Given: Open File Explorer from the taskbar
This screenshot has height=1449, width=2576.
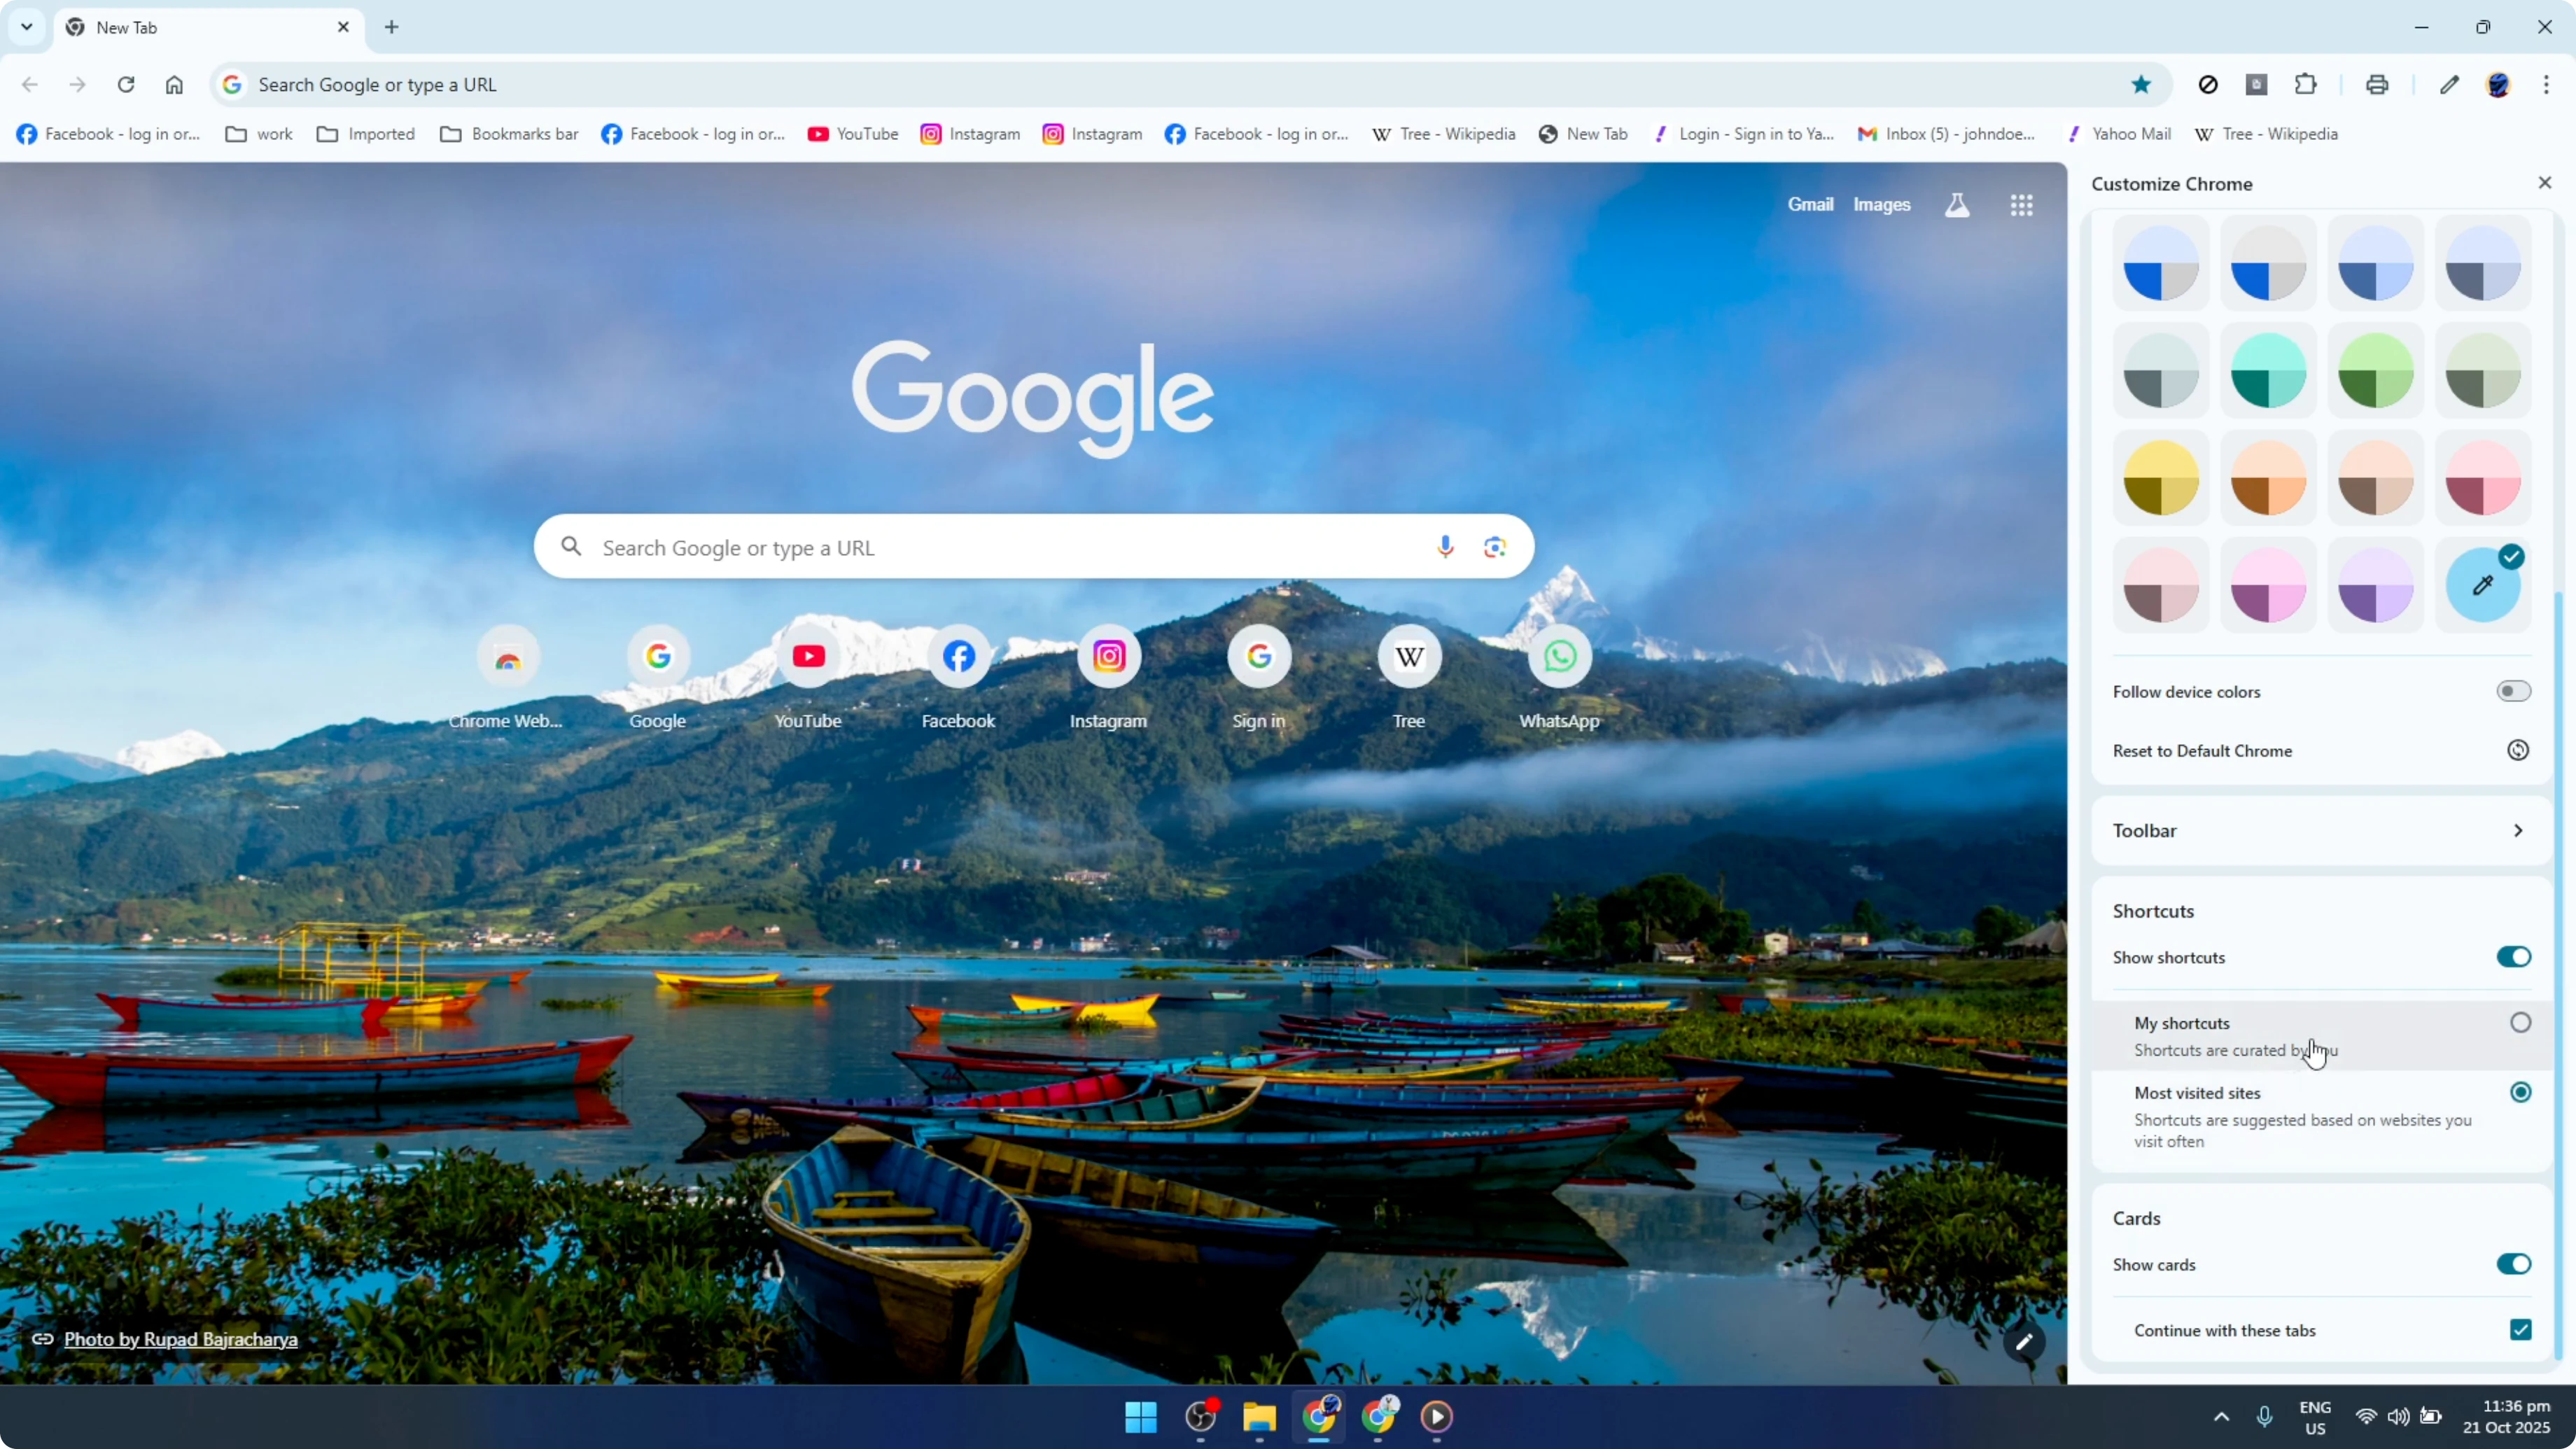Looking at the screenshot, I should coord(1259,1416).
